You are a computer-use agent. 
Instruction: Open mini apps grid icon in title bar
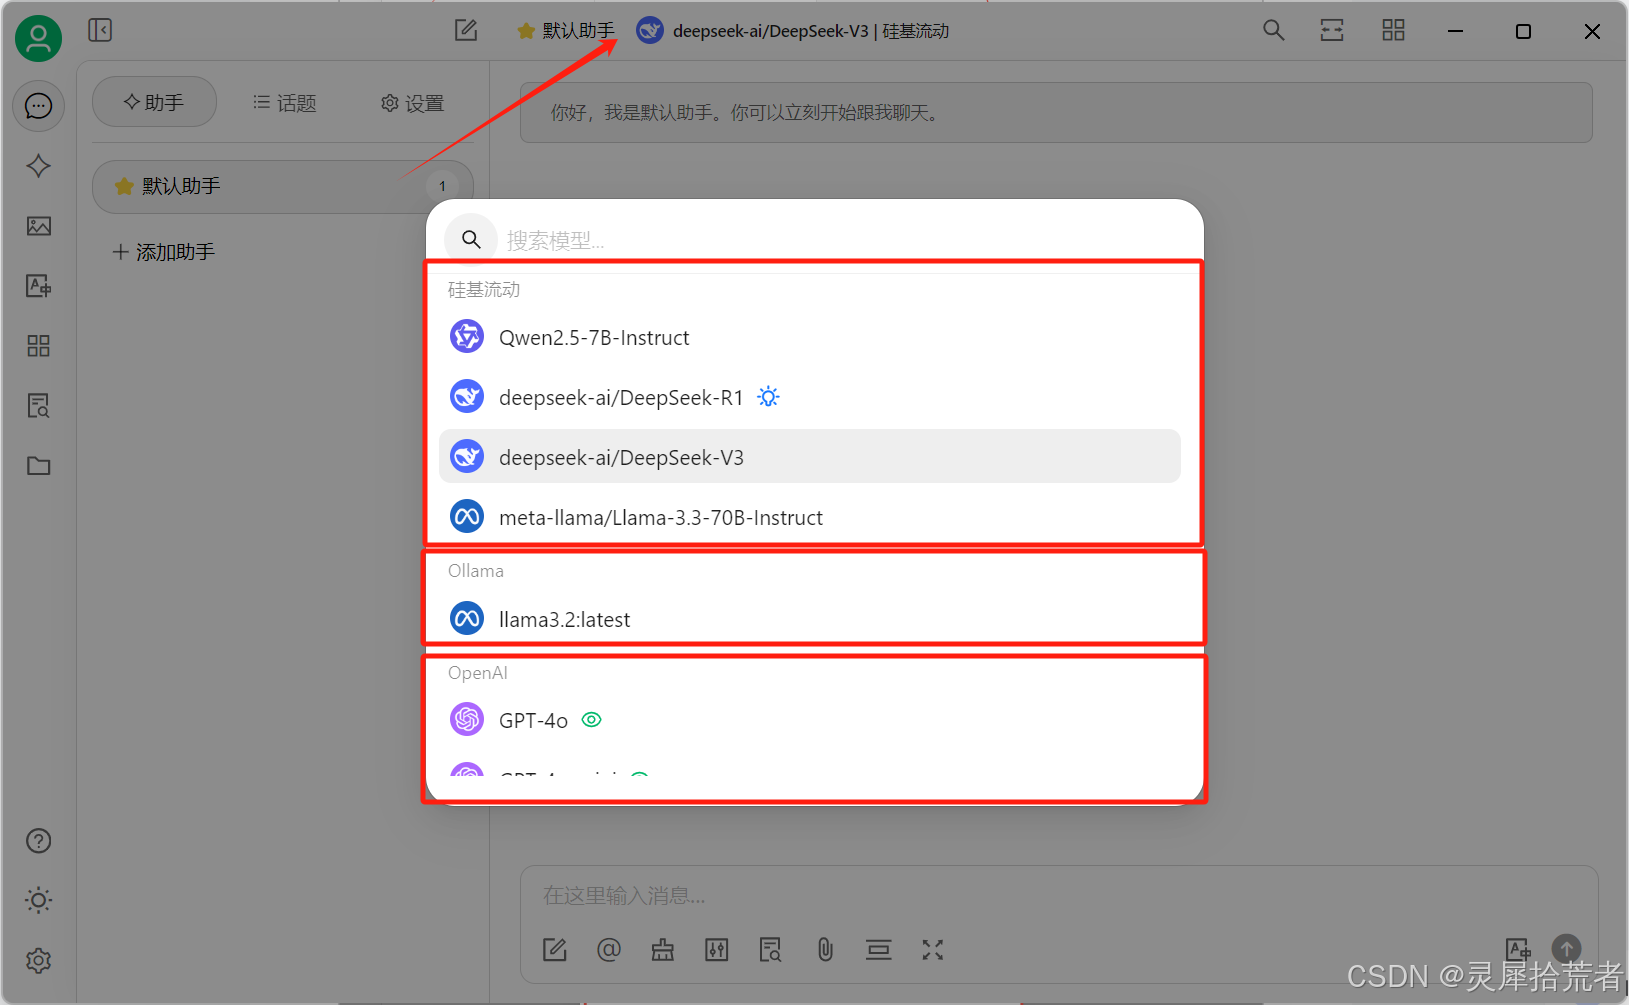[1393, 30]
